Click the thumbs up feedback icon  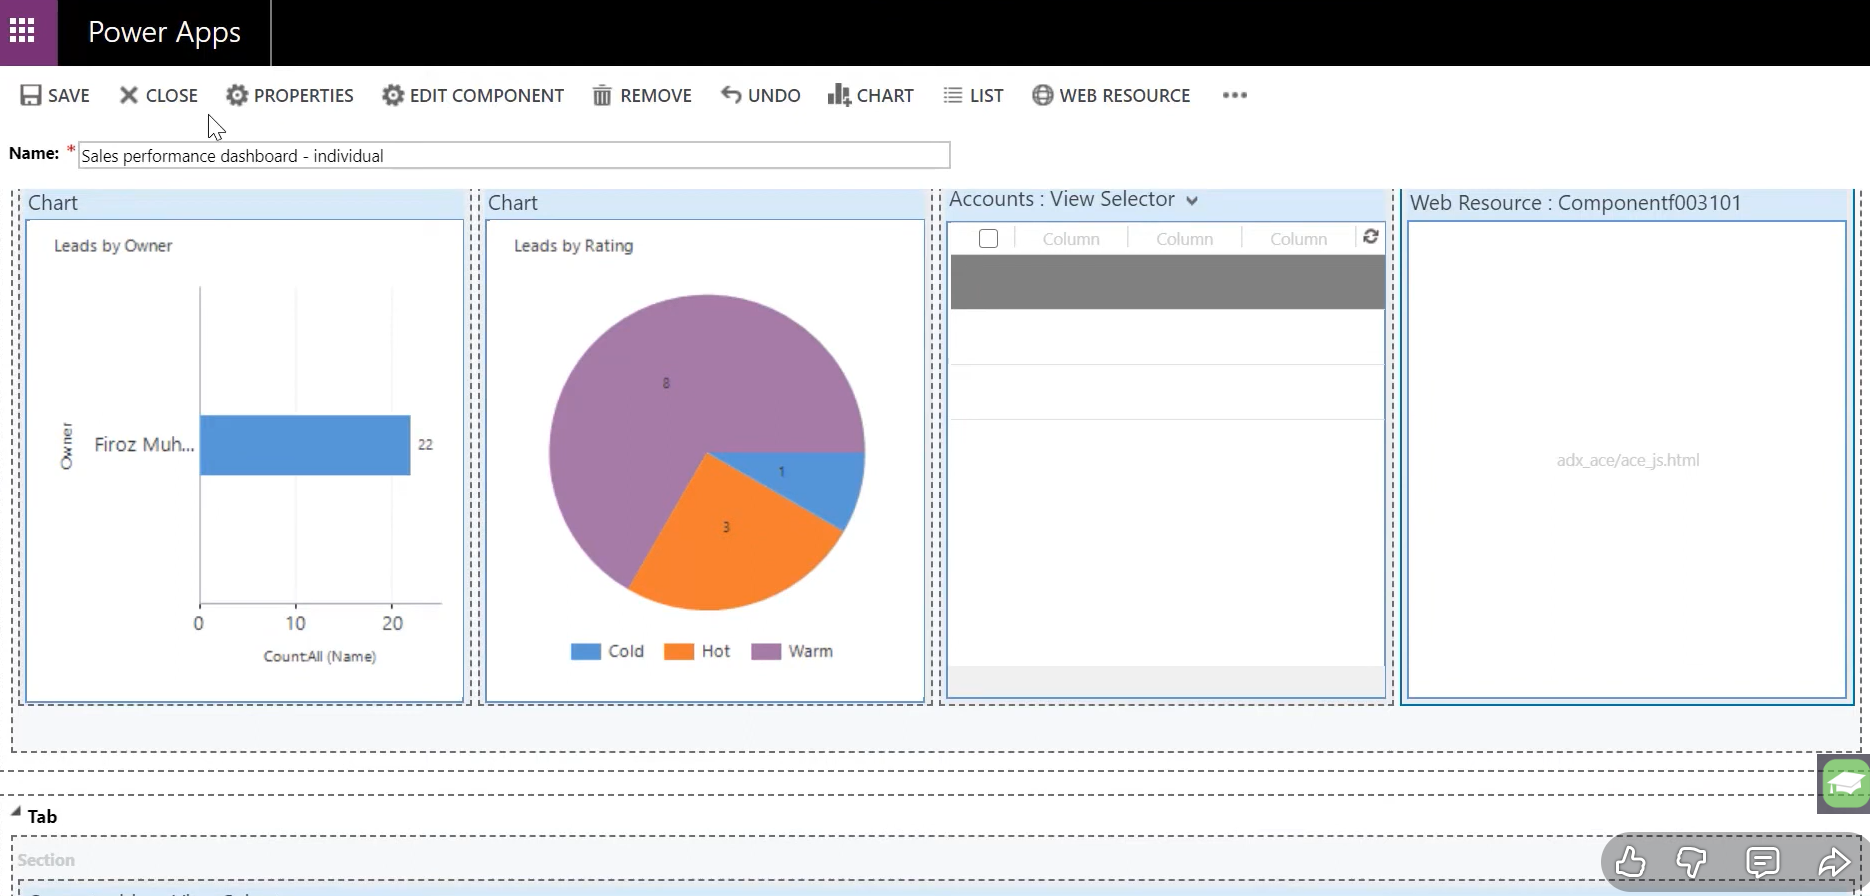tap(1630, 861)
